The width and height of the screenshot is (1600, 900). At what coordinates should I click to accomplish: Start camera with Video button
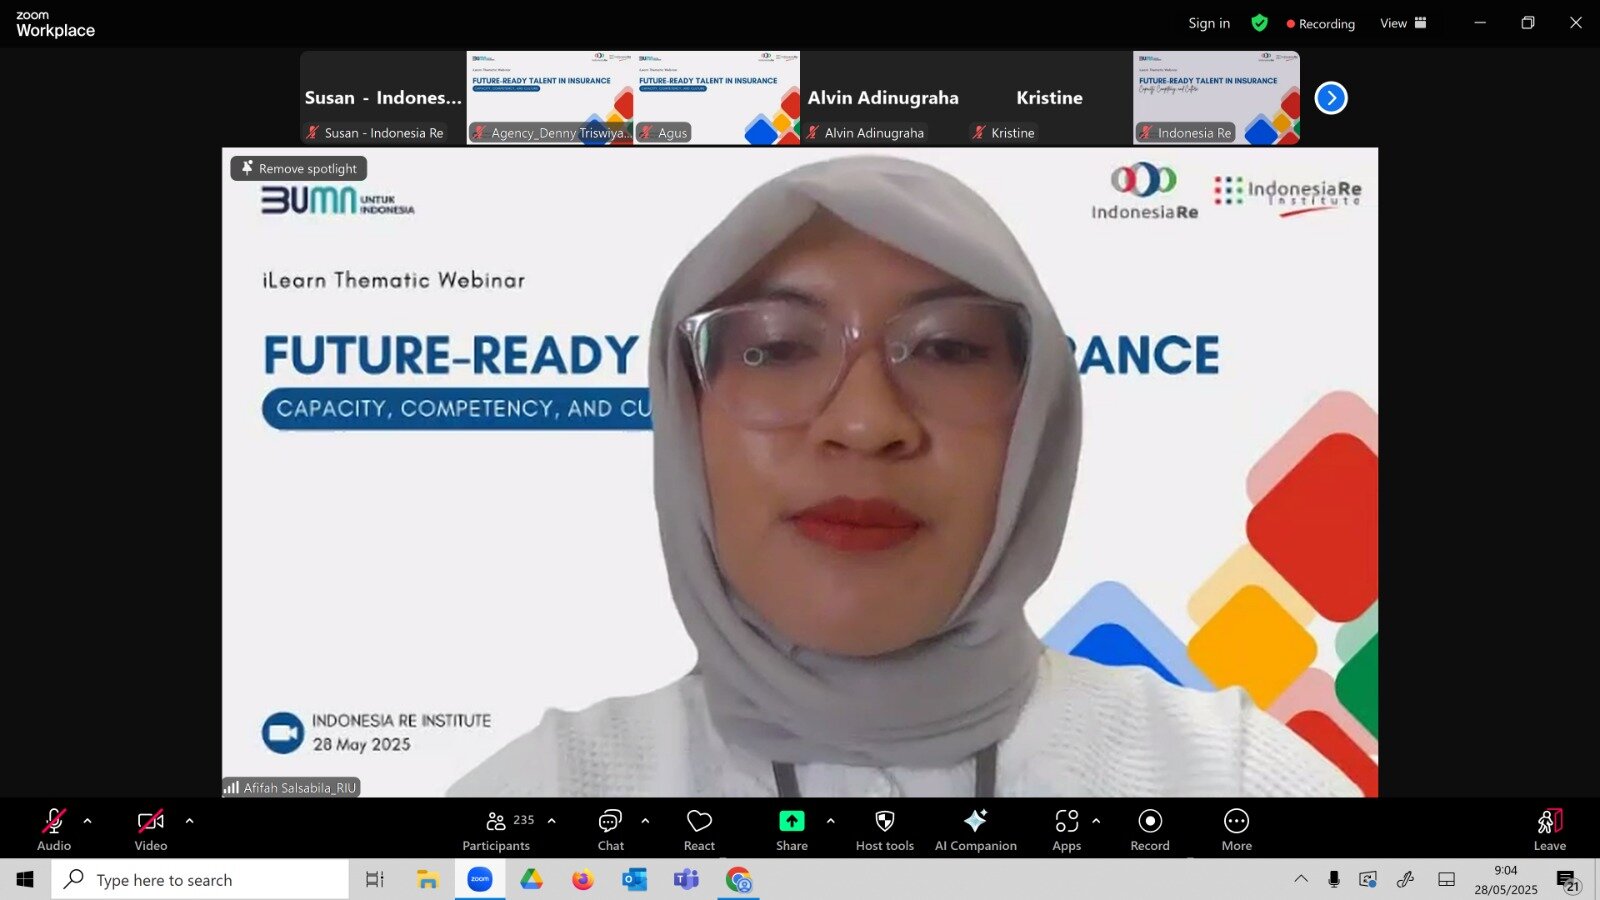coord(151,830)
